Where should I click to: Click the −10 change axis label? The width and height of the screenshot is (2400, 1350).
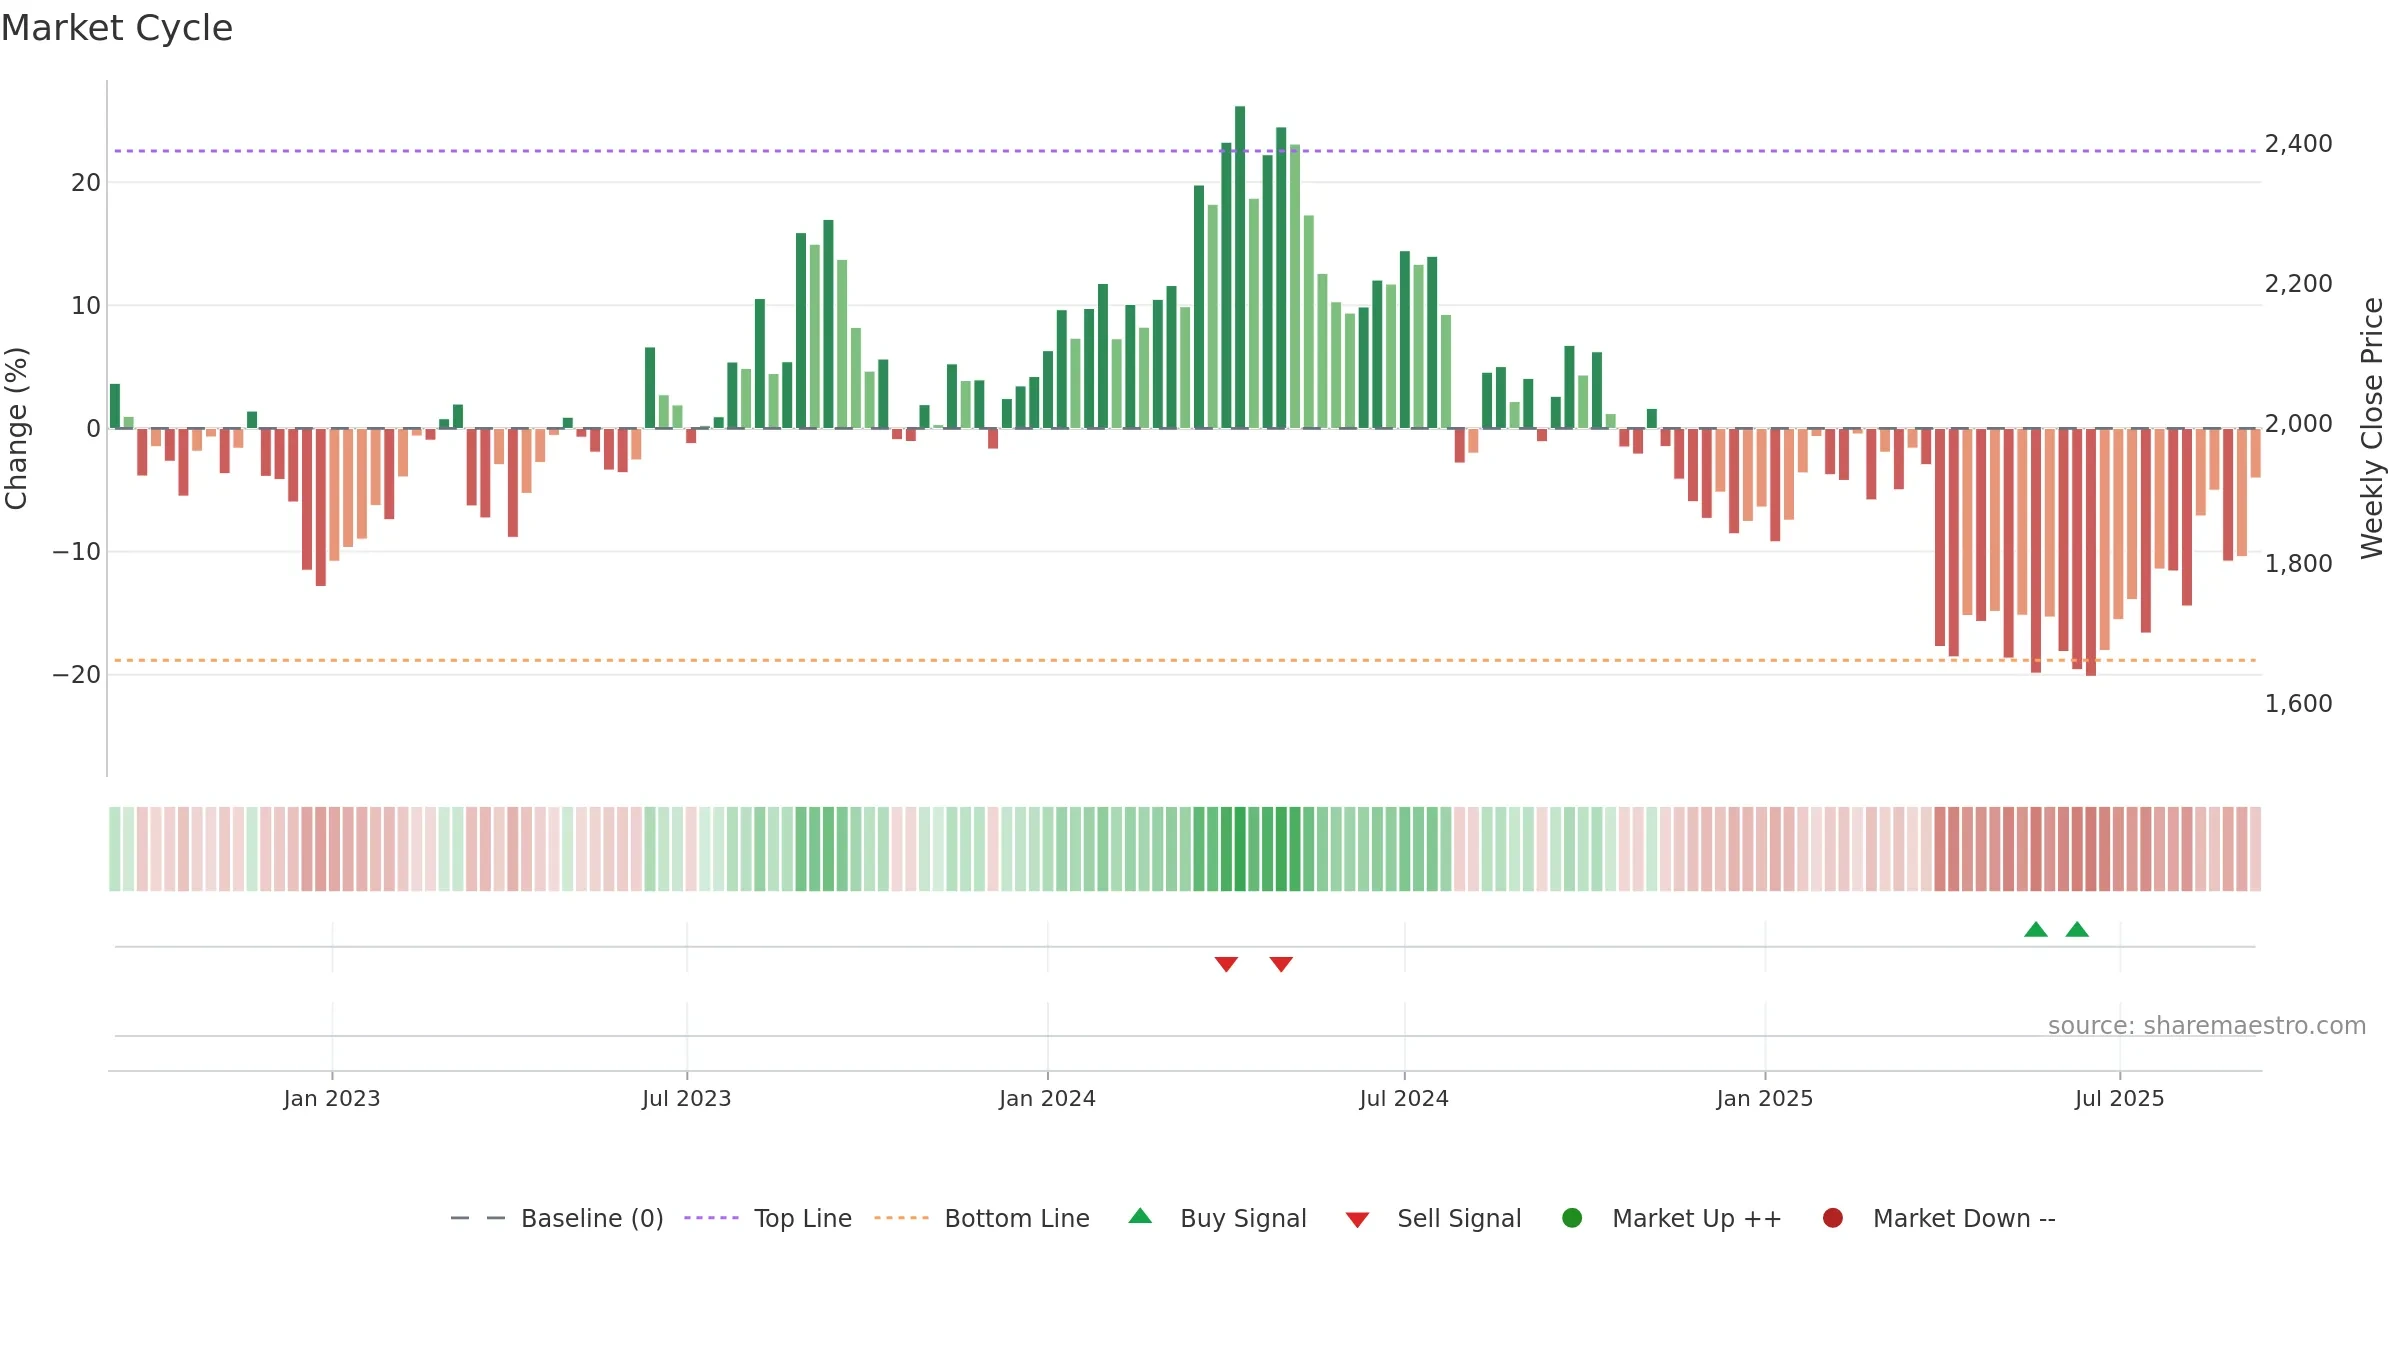tap(77, 552)
